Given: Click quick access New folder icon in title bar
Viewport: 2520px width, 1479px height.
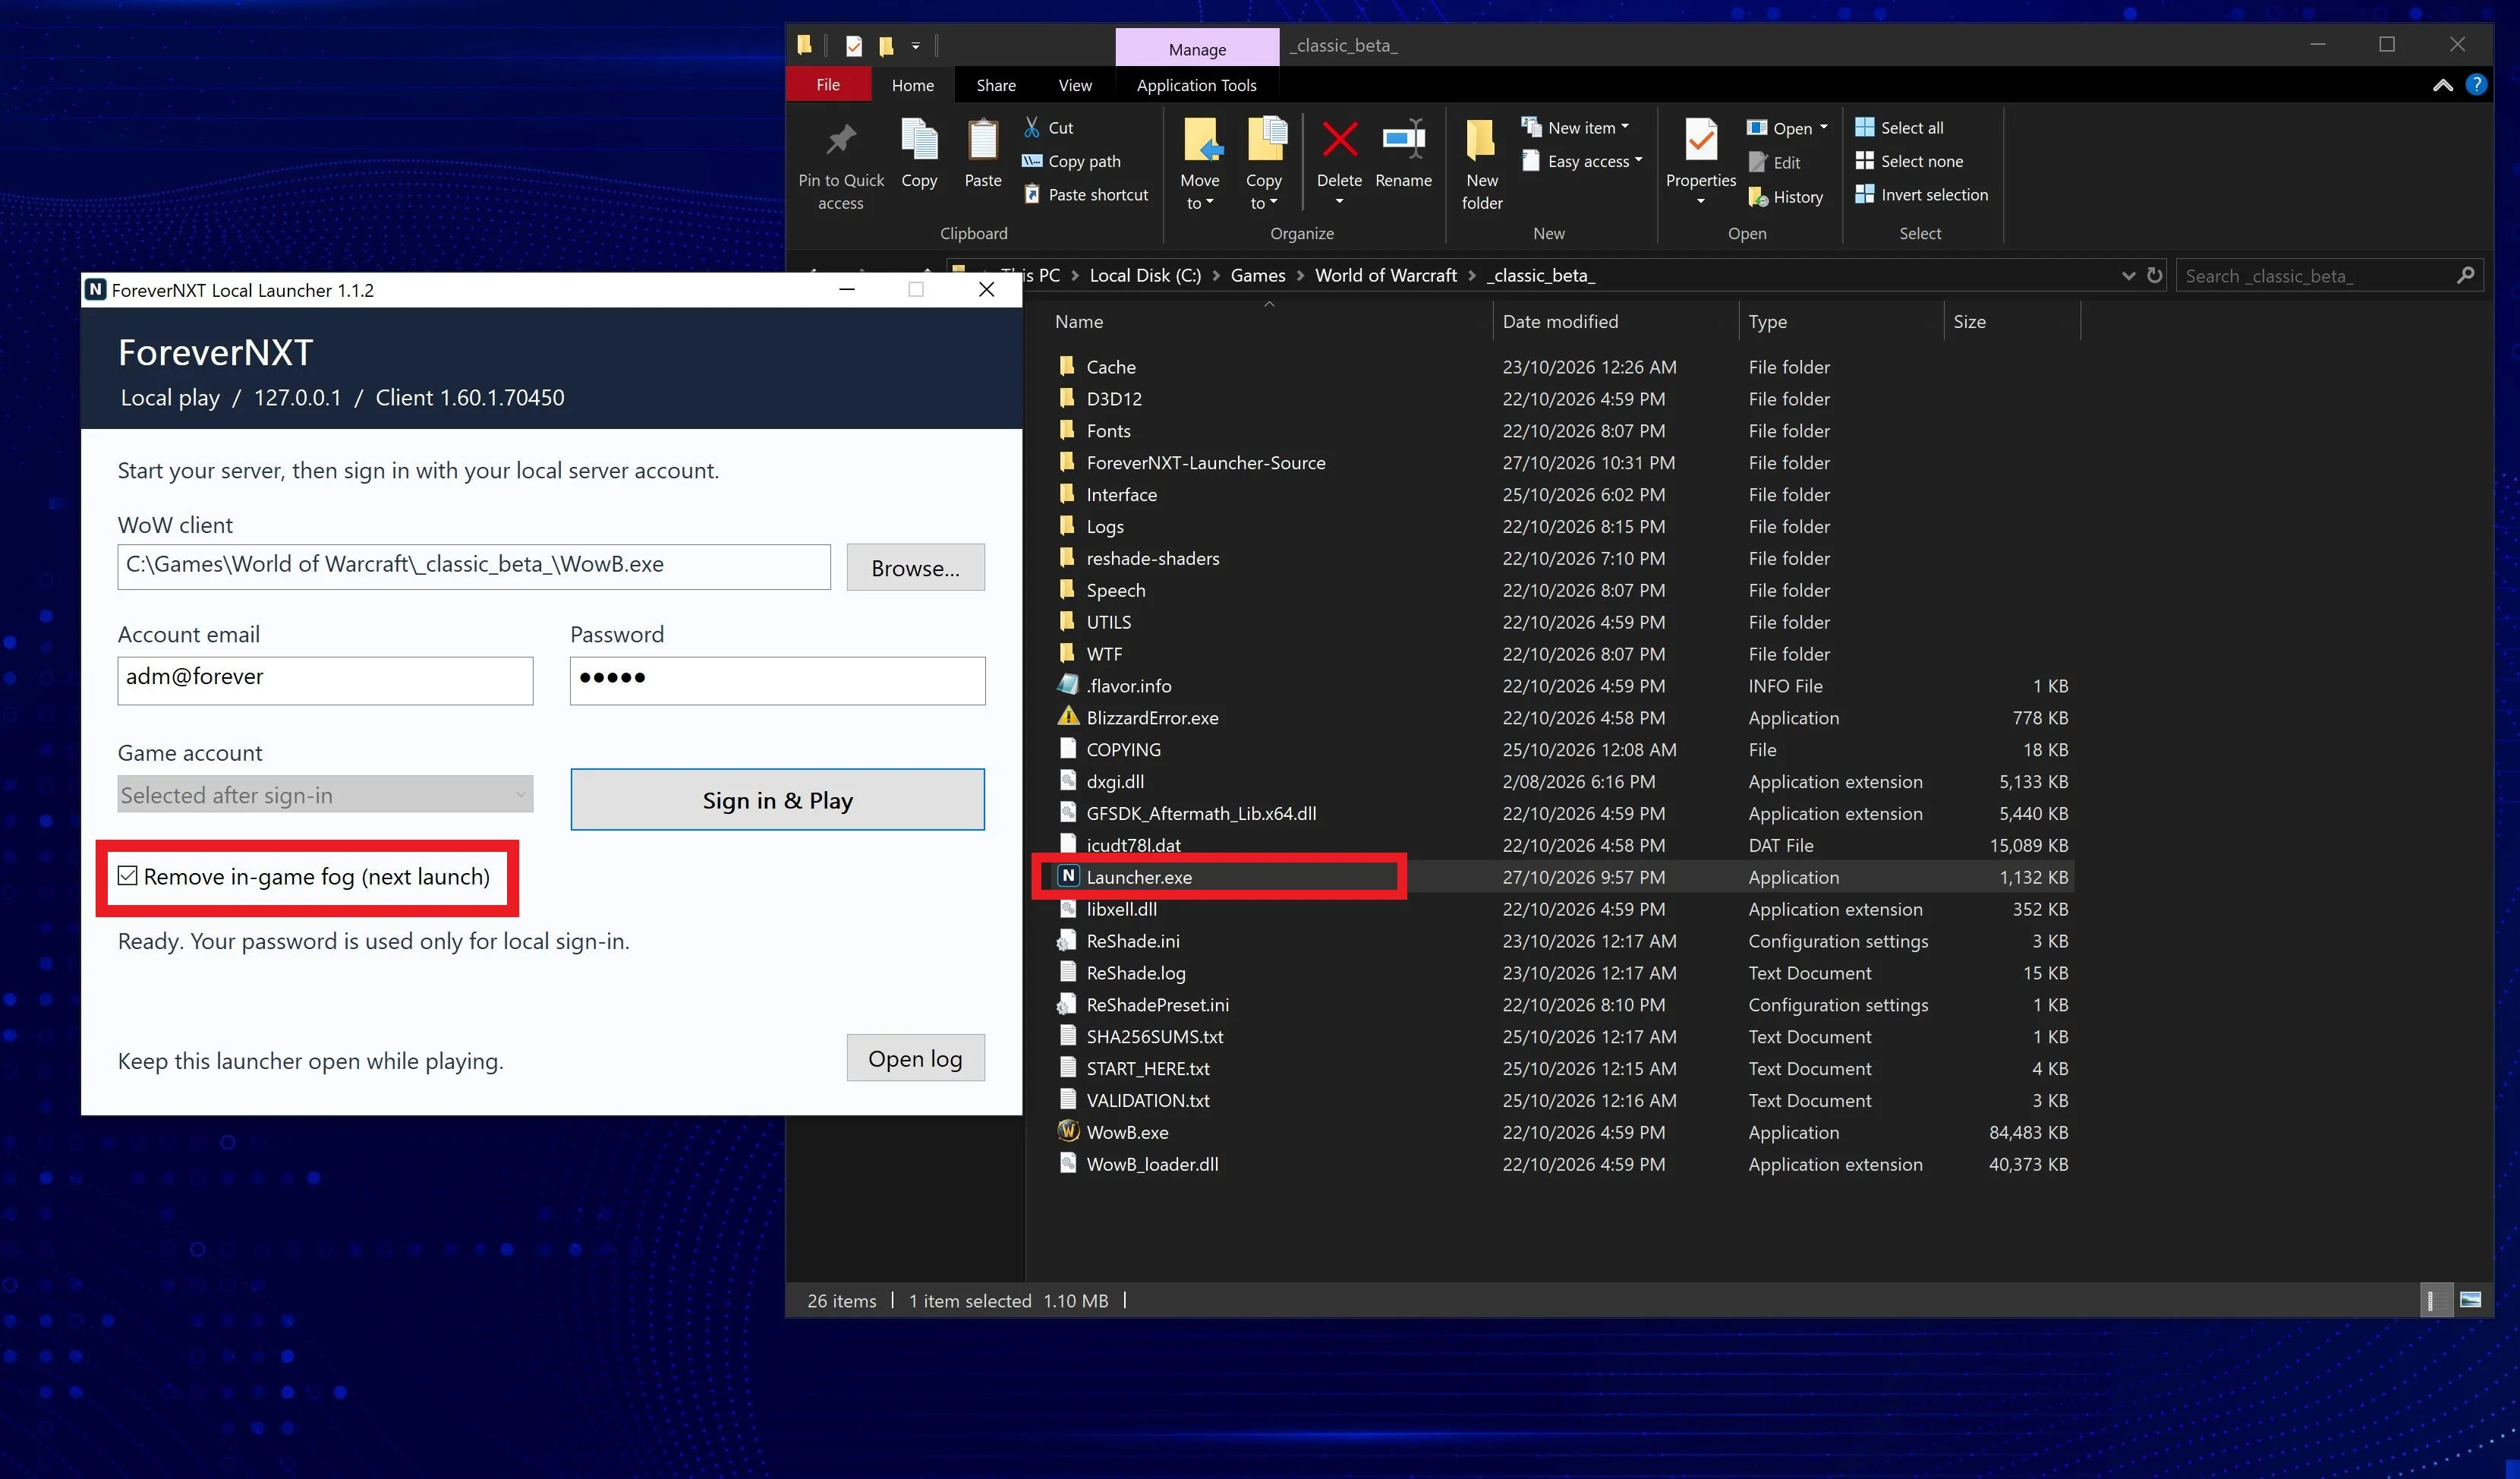Looking at the screenshot, I should pos(886,46).
